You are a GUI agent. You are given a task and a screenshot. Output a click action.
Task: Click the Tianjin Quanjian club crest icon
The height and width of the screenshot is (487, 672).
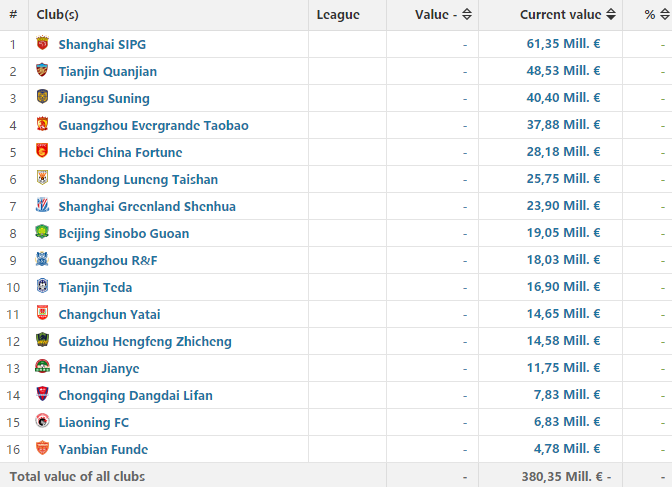point(41,71)
